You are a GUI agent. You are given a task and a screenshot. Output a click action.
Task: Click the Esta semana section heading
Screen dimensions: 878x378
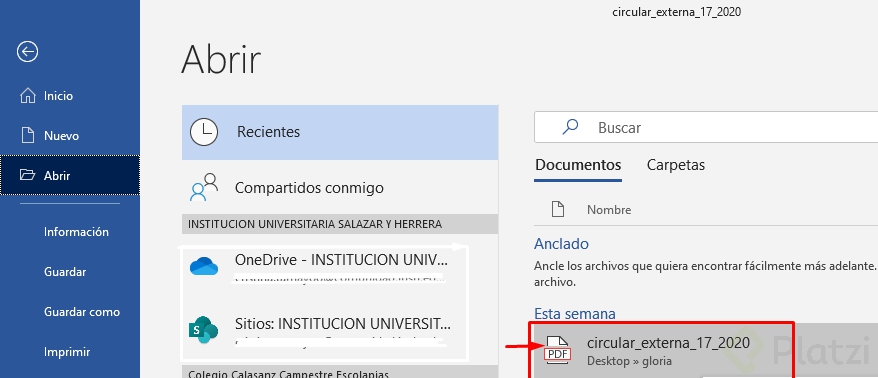(575, 313)
